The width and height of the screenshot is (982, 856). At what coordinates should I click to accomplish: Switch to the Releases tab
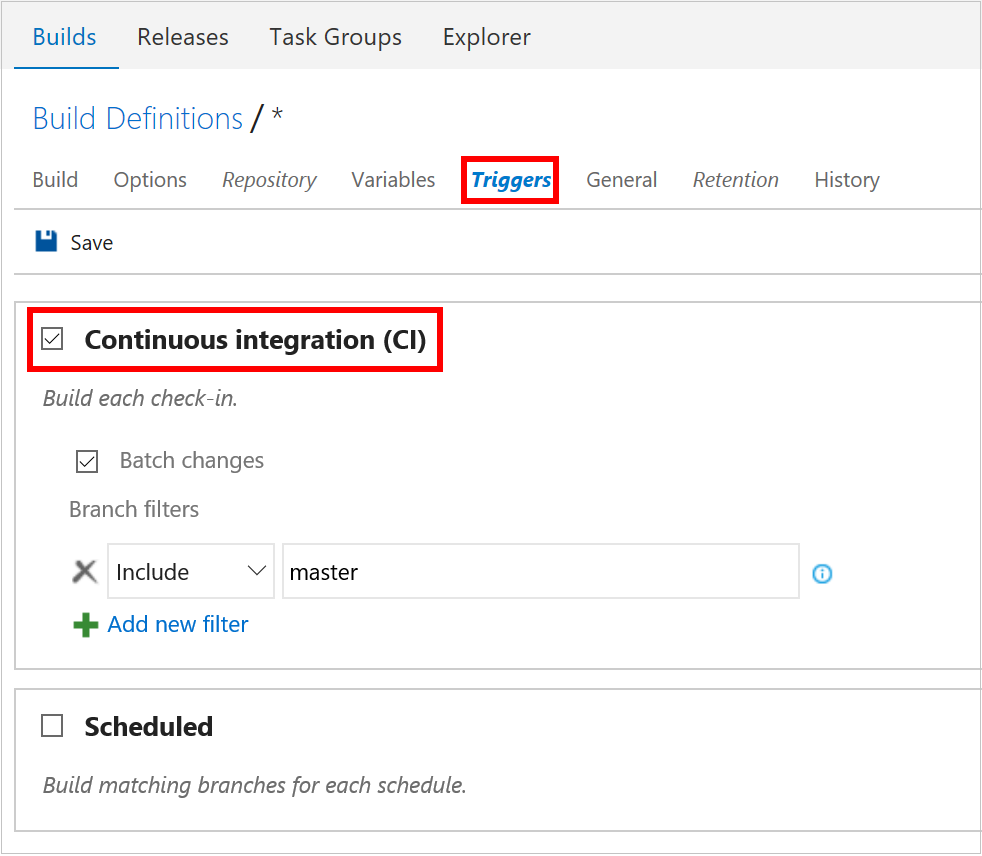click(x=182, y=36)
